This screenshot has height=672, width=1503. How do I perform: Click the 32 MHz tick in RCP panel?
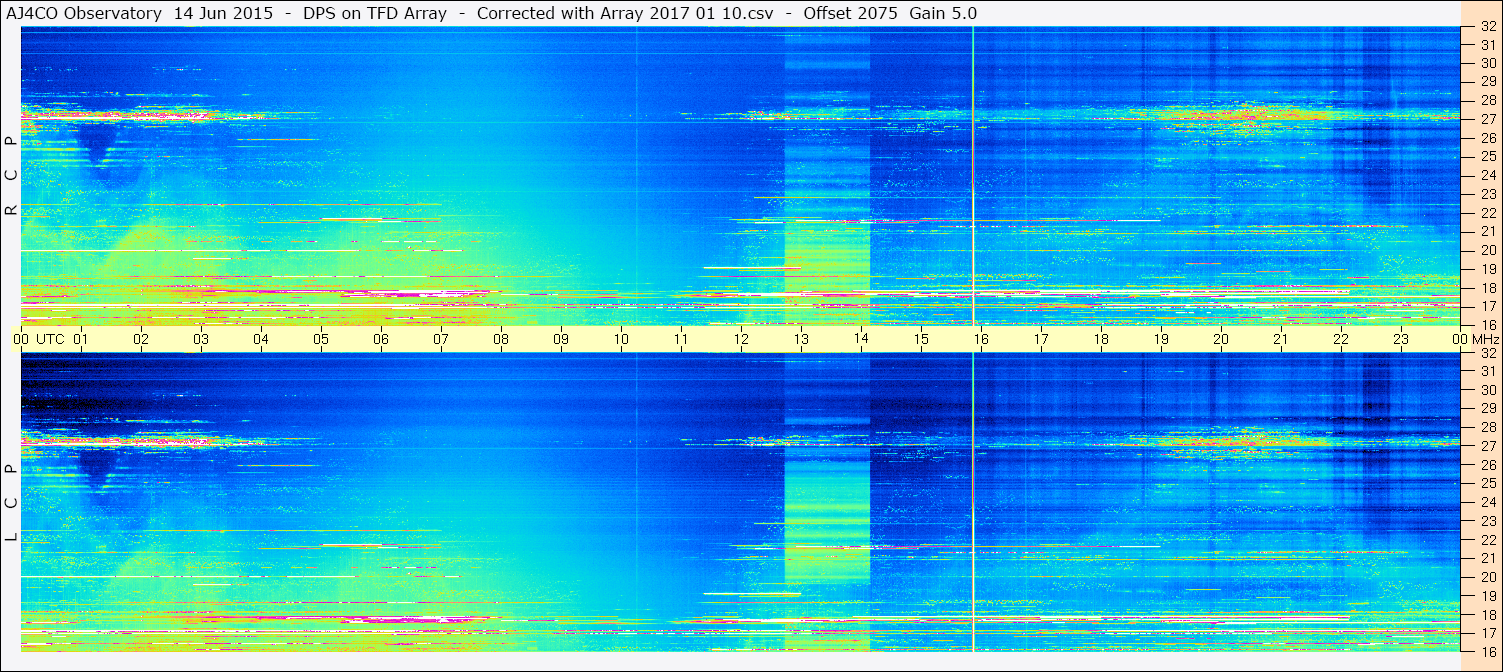[x=1487, y=26]
